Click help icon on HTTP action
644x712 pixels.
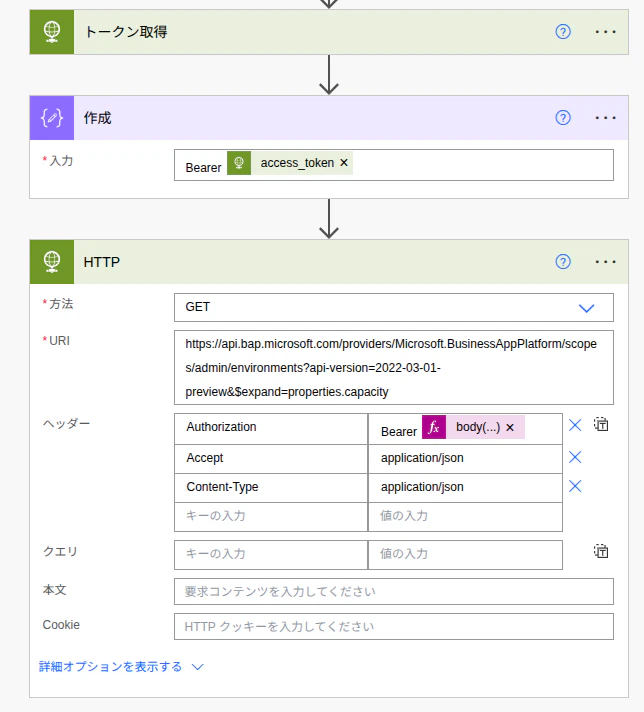pyautogui.click(x=563, y=262)
